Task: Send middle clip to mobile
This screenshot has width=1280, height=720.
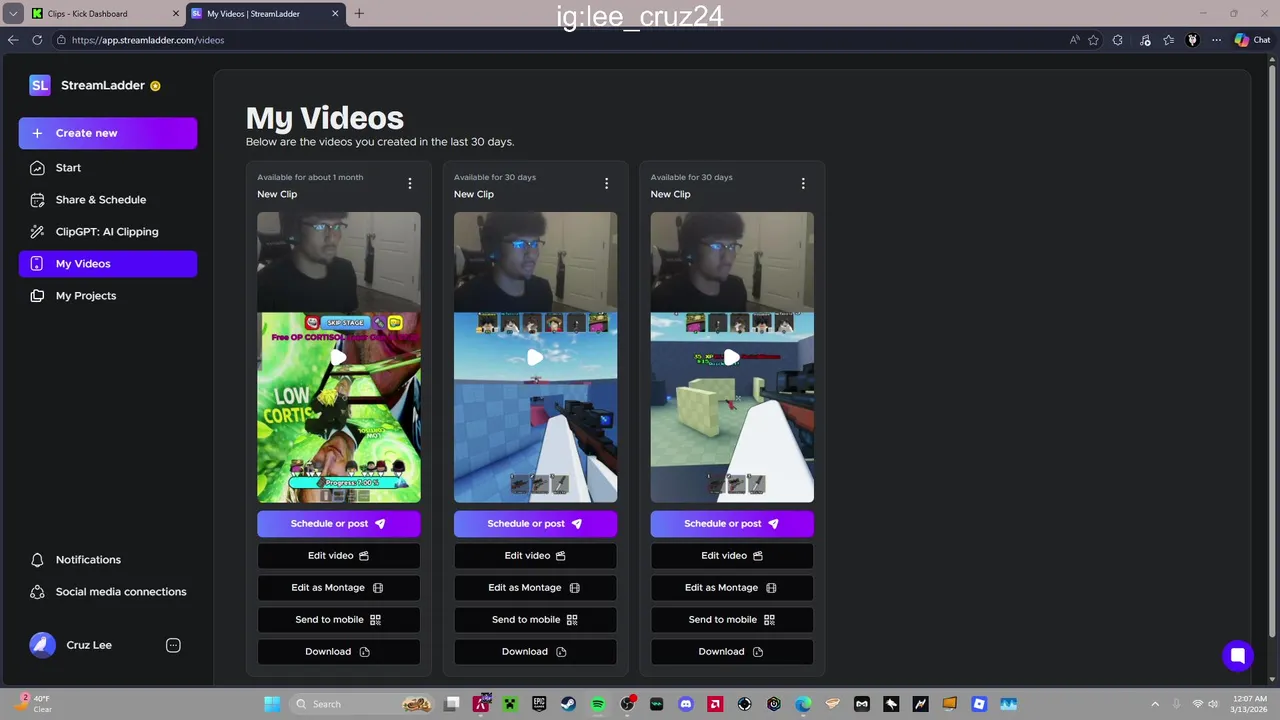Action: [535, 620]
